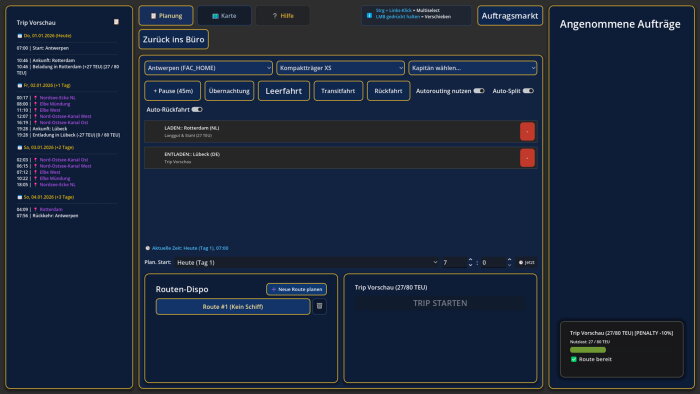Click the pin icon at 11:10 Elbe West
This screenshot has height=394, width=700.
(35, 110)
